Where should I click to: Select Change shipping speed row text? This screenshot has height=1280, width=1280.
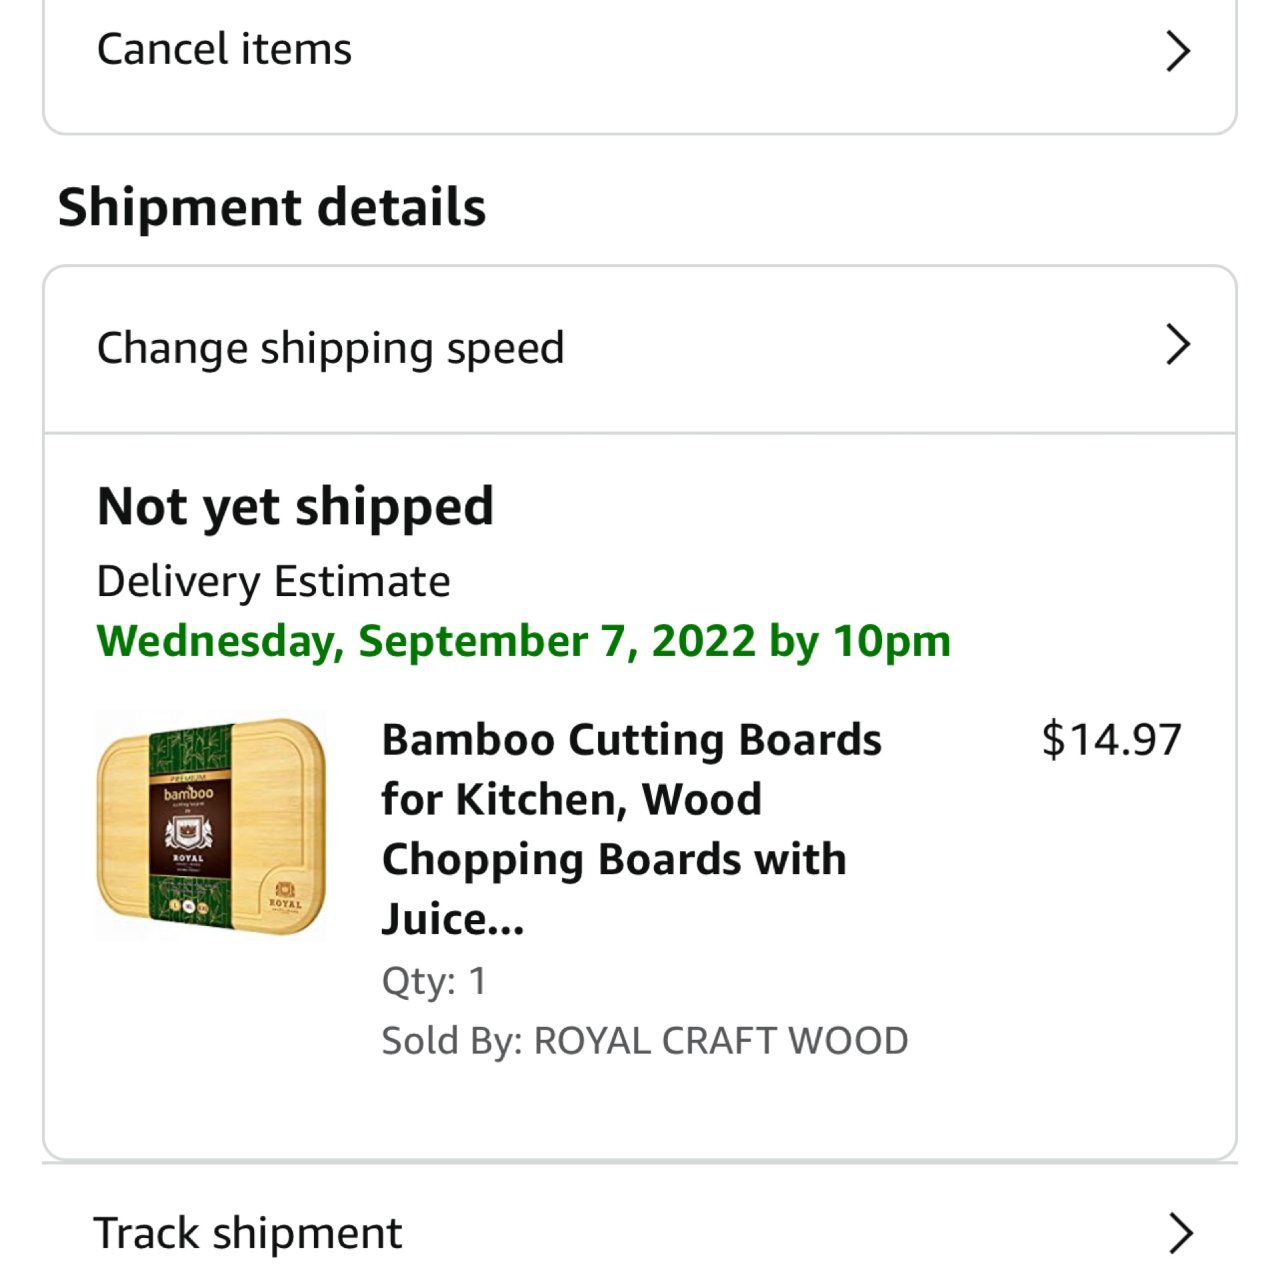(x=330, y=348)
